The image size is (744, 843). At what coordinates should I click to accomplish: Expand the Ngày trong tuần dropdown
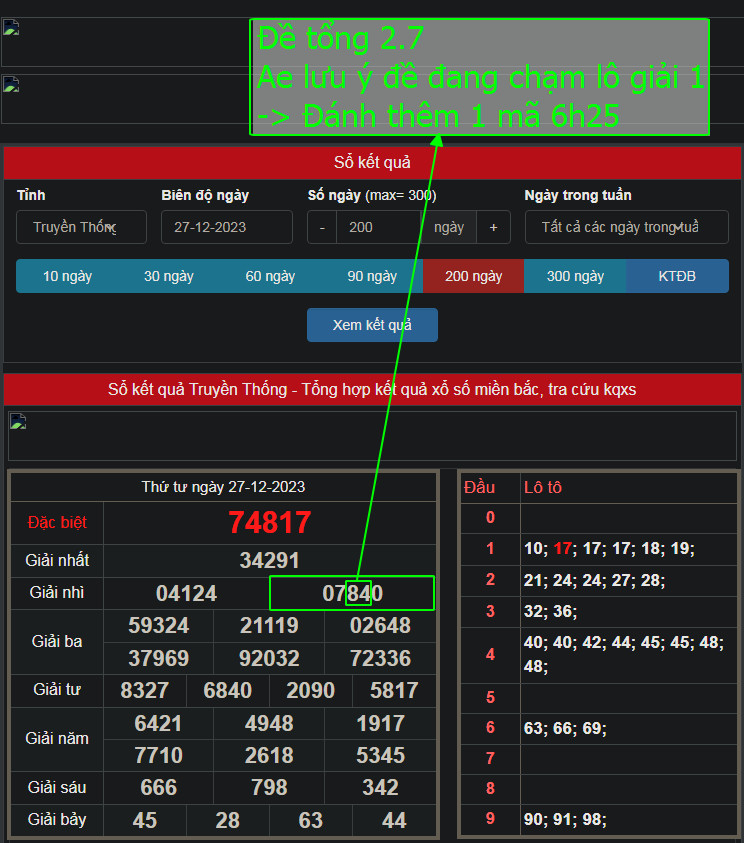coord(626,227)
